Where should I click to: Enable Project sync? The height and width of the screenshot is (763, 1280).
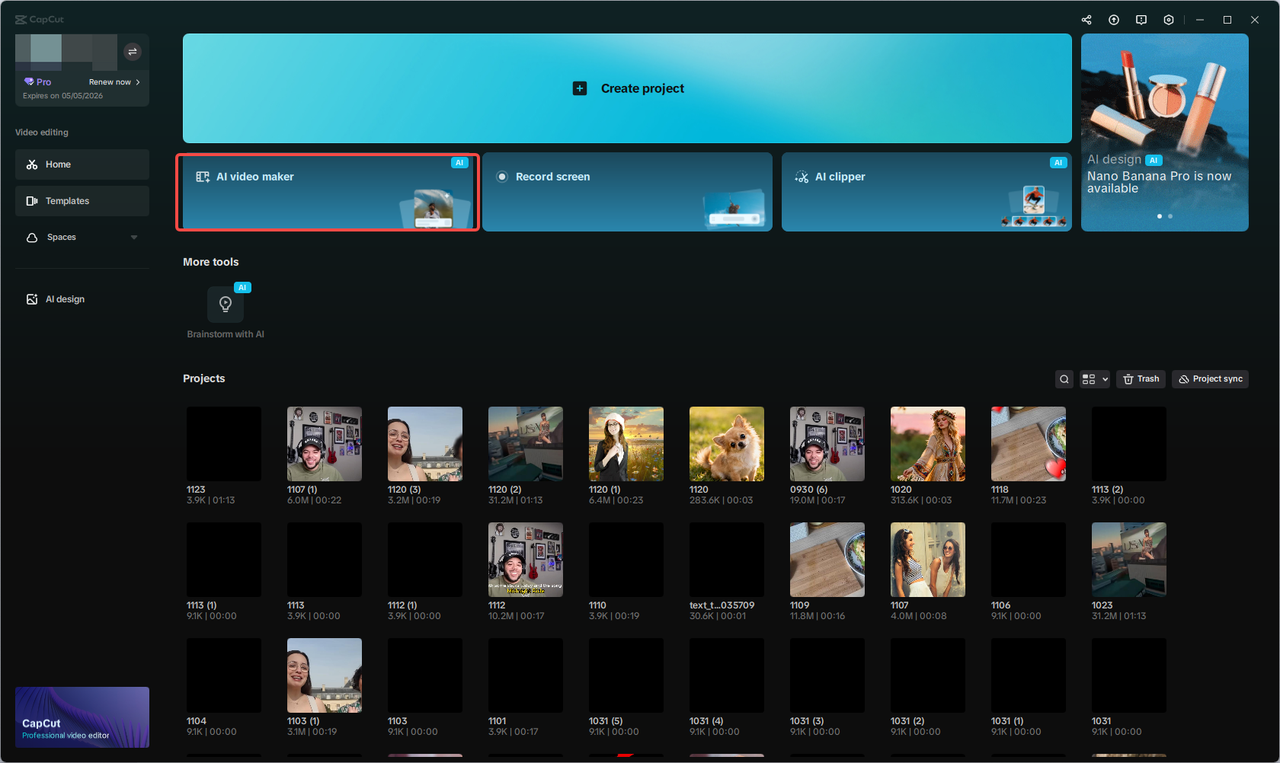(1210, 379)
